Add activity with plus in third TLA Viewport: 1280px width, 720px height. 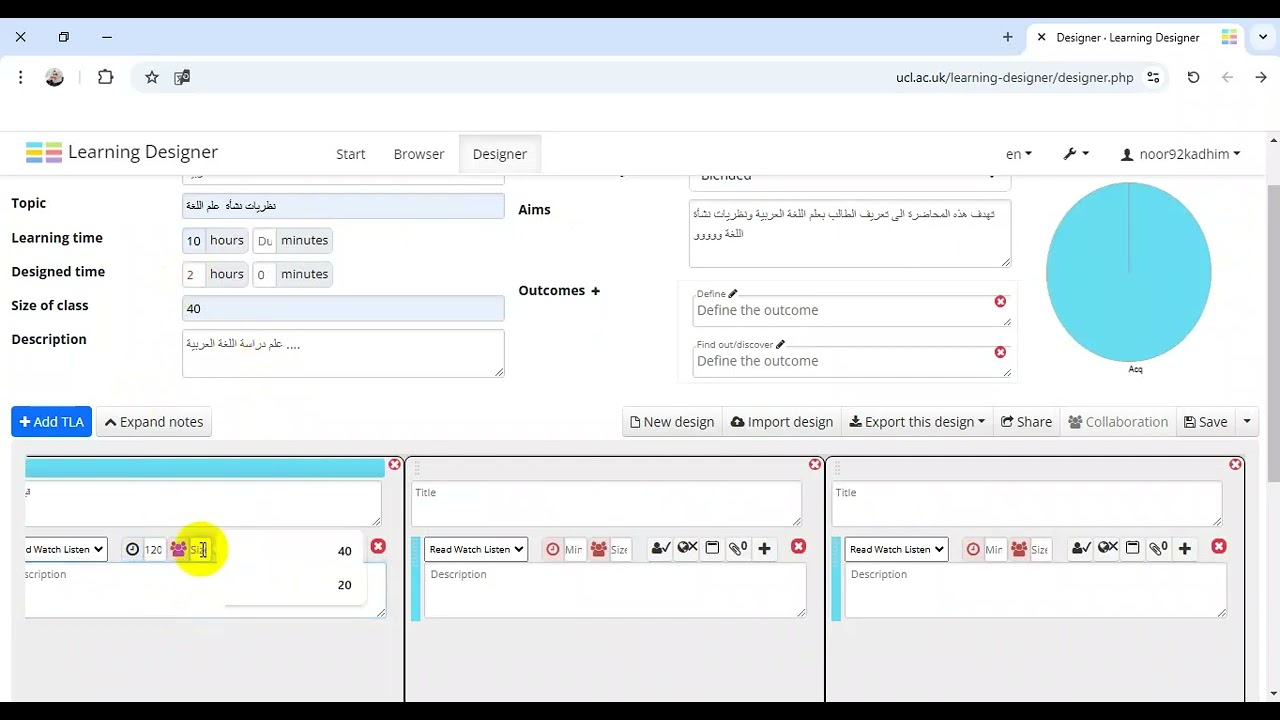1184,548
